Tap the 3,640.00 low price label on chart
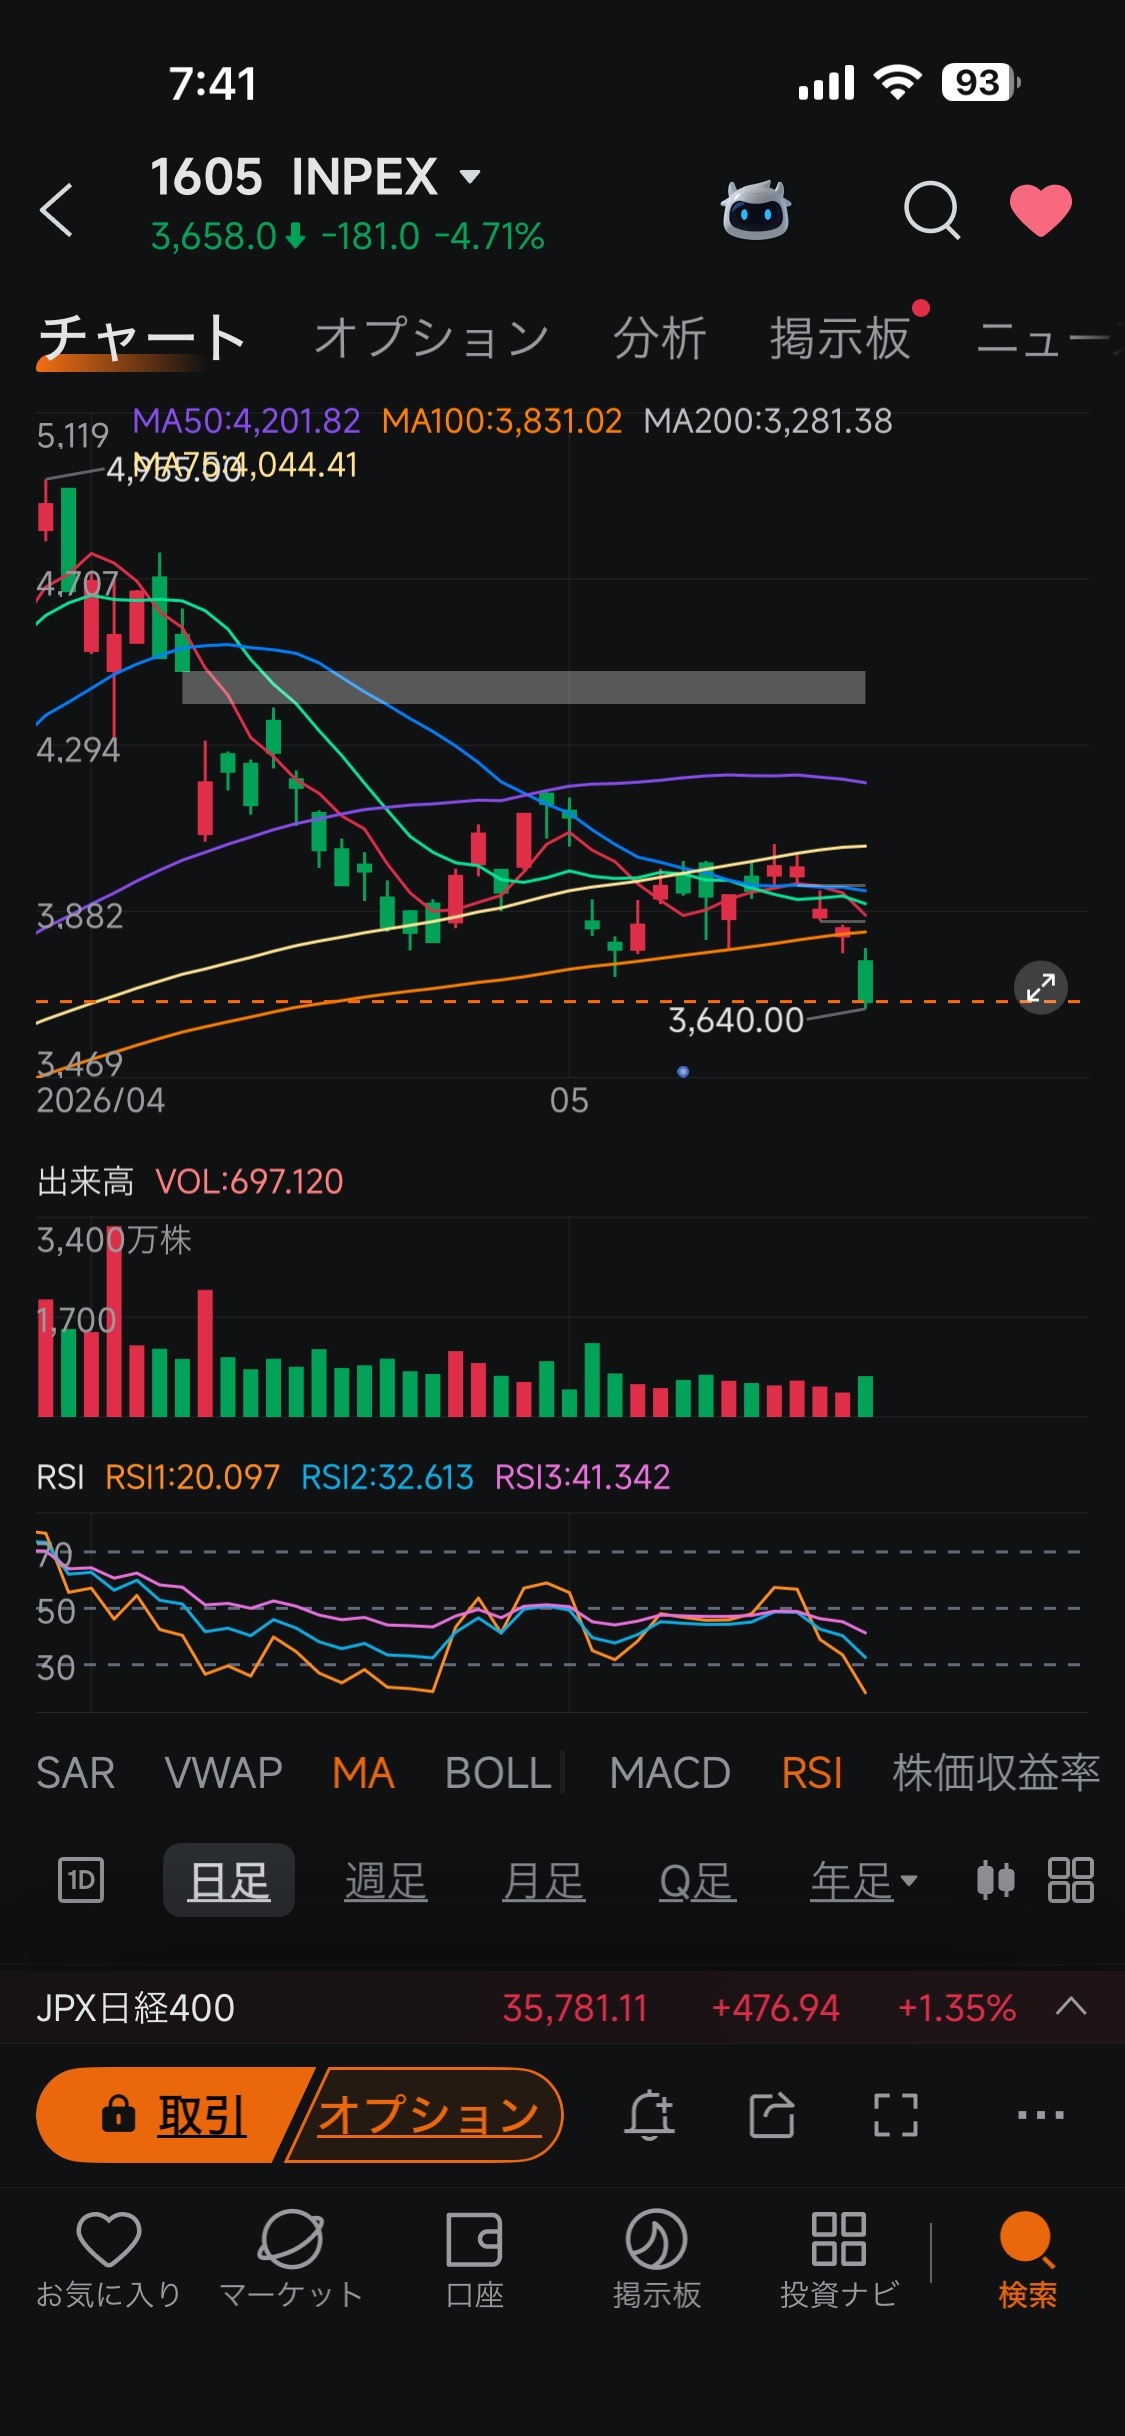The height and width of the screenshot is (2436, 1125). (736, 1020)
